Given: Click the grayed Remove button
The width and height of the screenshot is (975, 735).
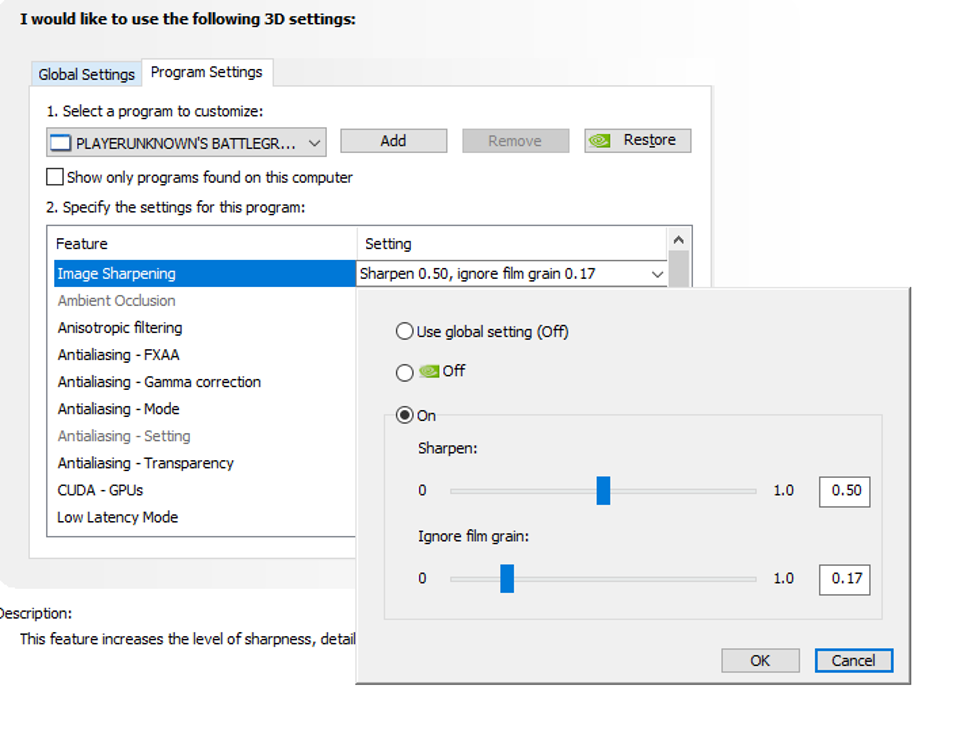Looking at the screenshot, I should click(515, 141).
